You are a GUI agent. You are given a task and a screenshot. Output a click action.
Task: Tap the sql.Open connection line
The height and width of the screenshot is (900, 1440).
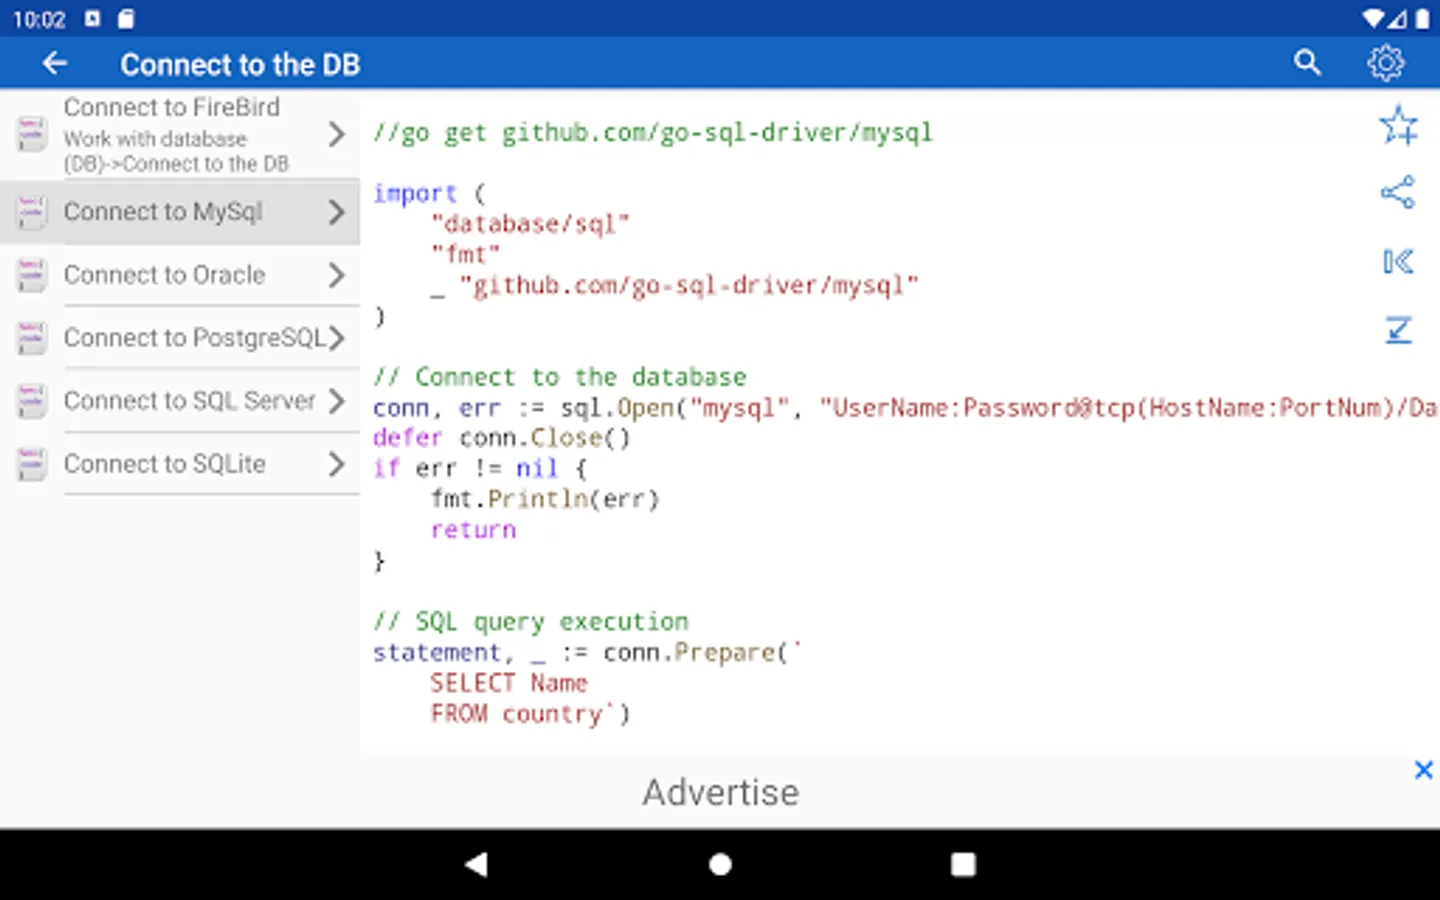coord(905,408)
